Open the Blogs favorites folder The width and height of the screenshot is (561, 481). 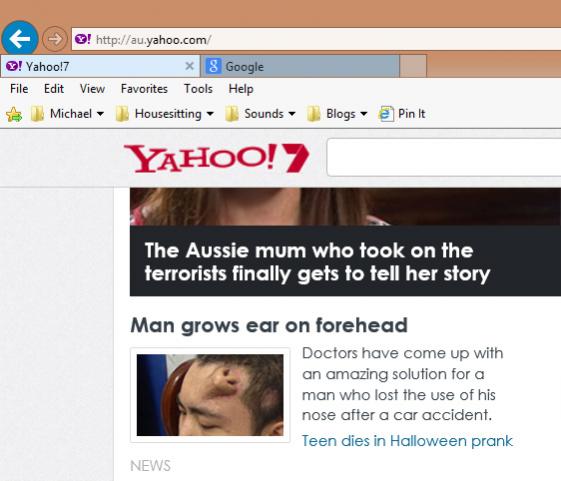337,114
